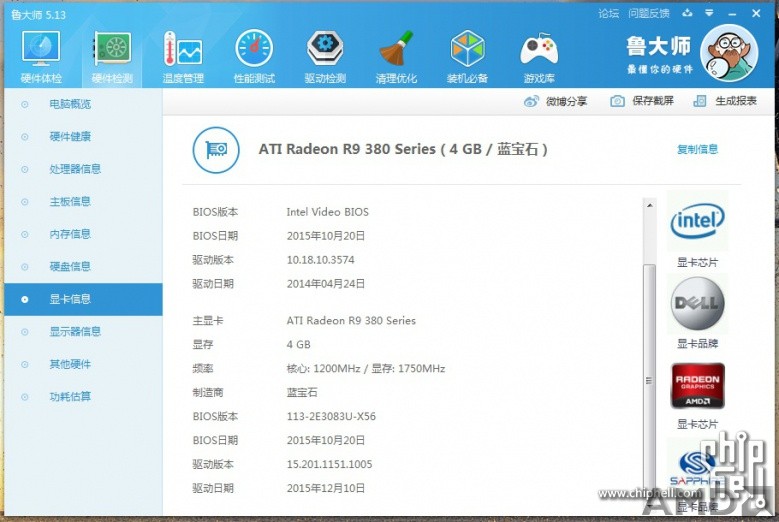This screenshot has width=779, height=522.
Task: Open the title bar dropdown menu arrow
Action: point(709,13)
